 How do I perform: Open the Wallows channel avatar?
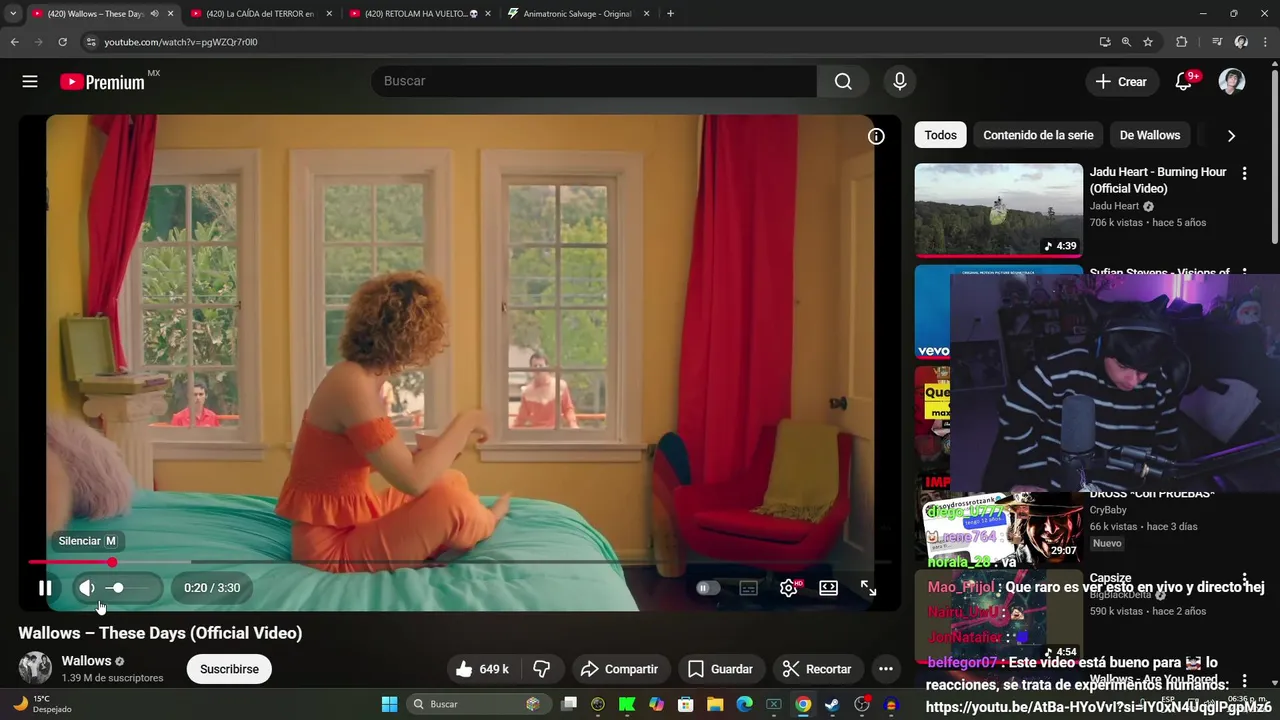(35, 668)
